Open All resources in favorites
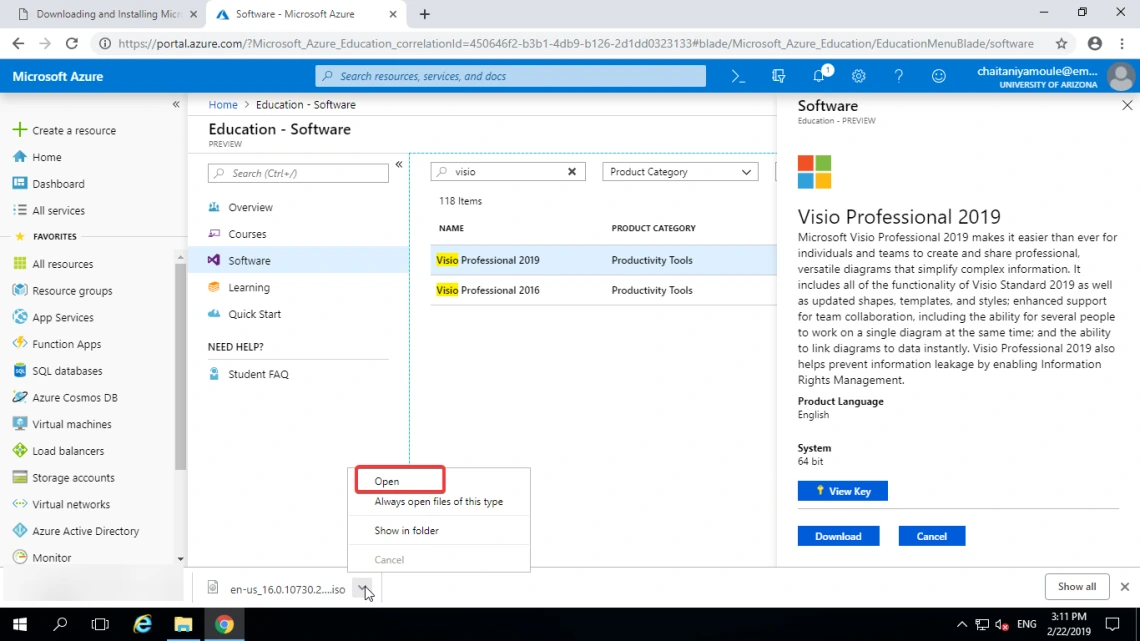1140x641 pixels. pos(63,264)
